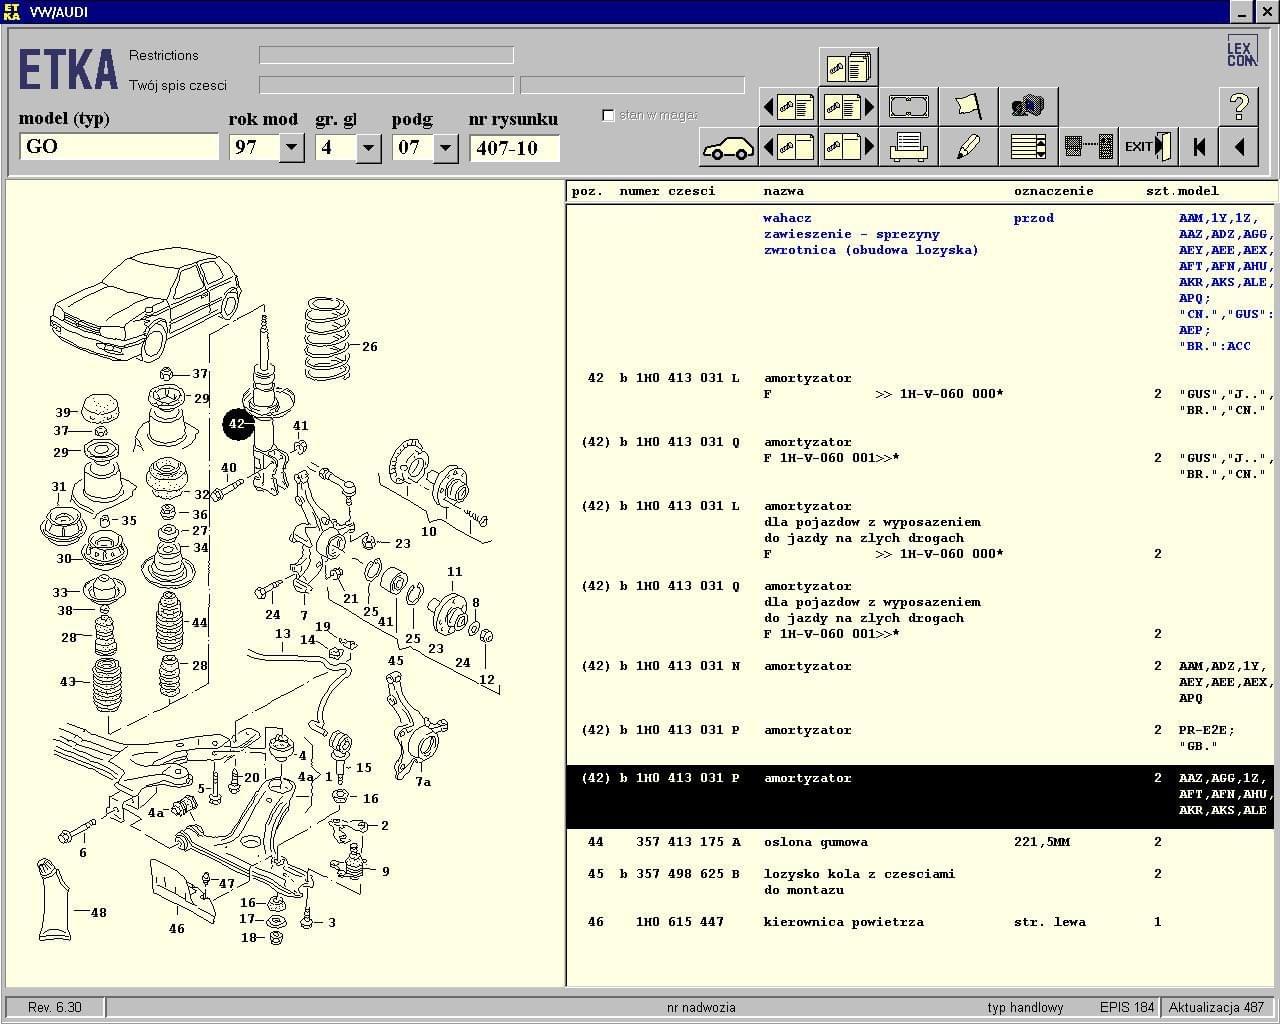Go to previous illustration page with parts list
1280x1024 pixels.
click(x=789, y=106)
